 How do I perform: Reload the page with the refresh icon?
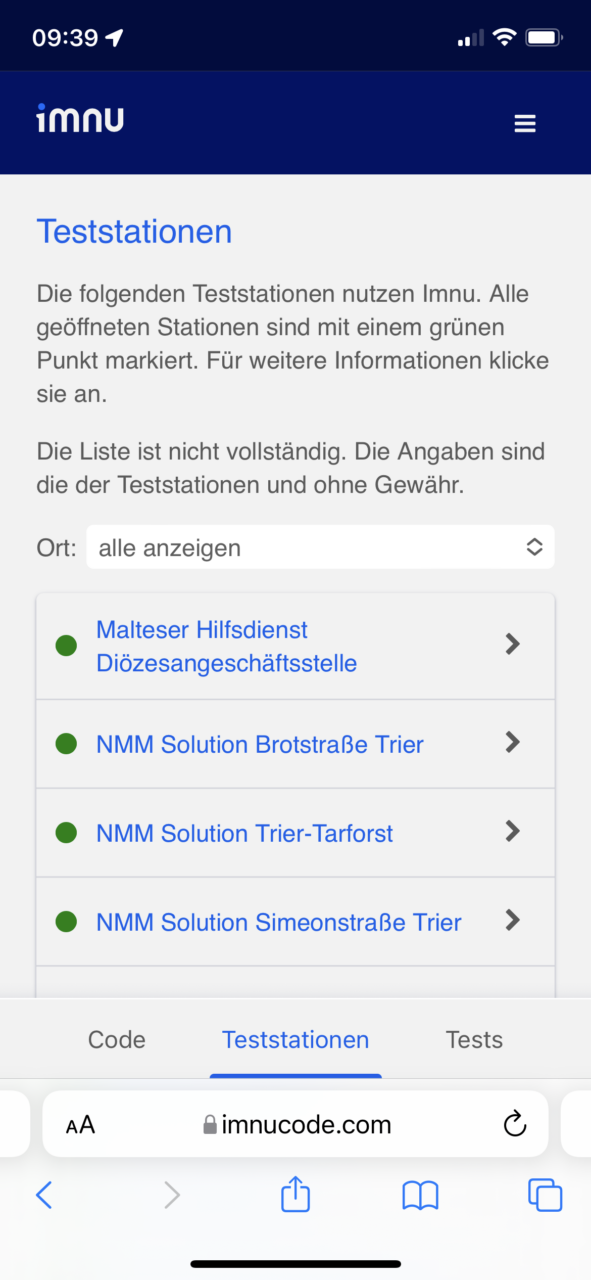514,1124
